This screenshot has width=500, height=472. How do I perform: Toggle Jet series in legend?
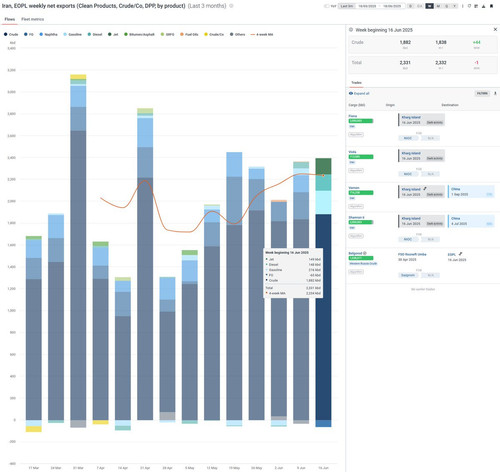pyautogui.click(x=113, y=34)
